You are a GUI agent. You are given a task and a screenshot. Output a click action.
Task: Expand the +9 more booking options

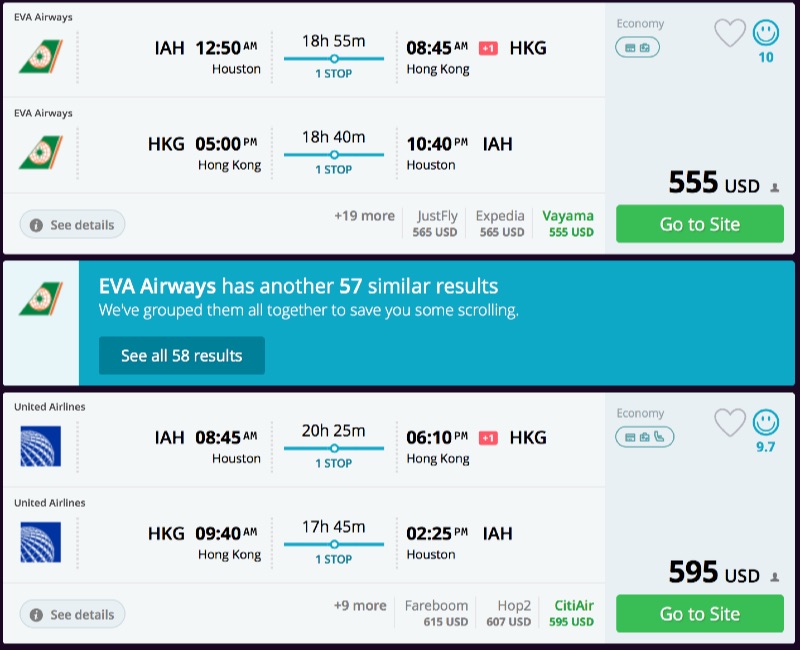tap(360, 605)
